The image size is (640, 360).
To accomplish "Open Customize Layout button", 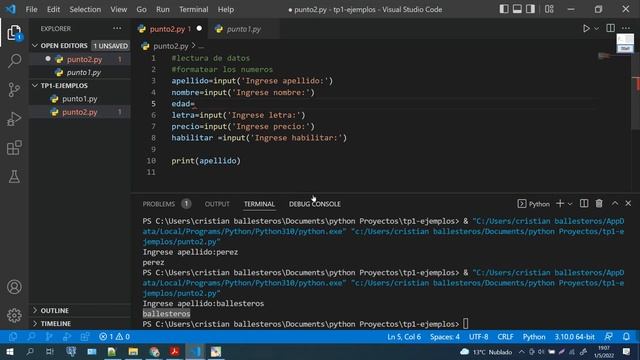I will click(549, 9).
